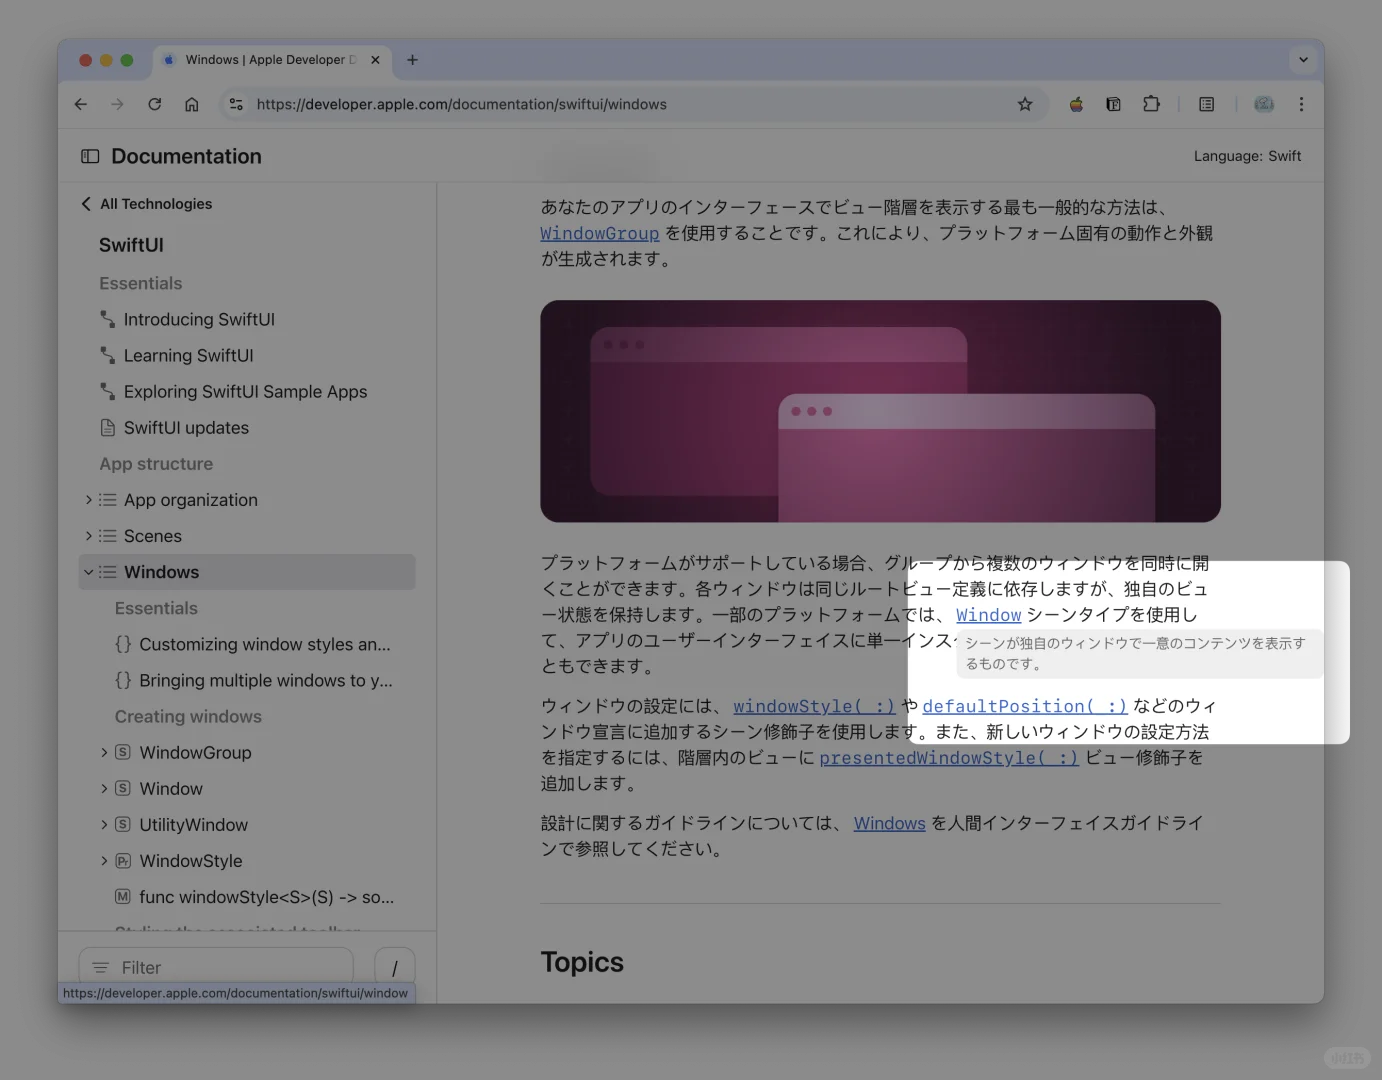The width and height of the screenshot is (1382, 1080).
Task: Click the App structure sidebar label
Action: pos(156,464)
